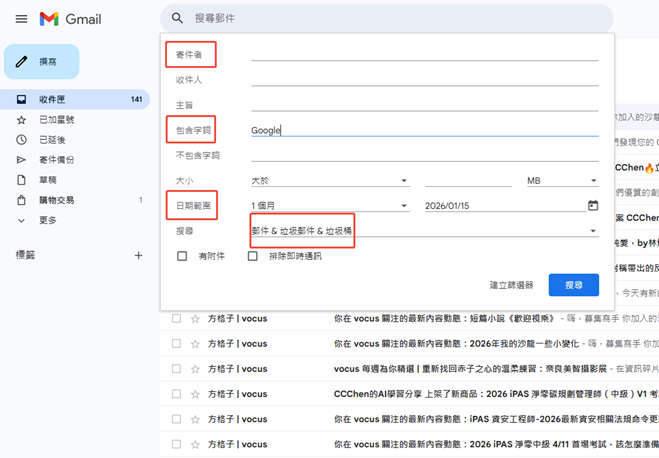Open the 大於 size comparison dropdown
The width and height of the screenshot is (659, 458).
(x=330, y=181)
